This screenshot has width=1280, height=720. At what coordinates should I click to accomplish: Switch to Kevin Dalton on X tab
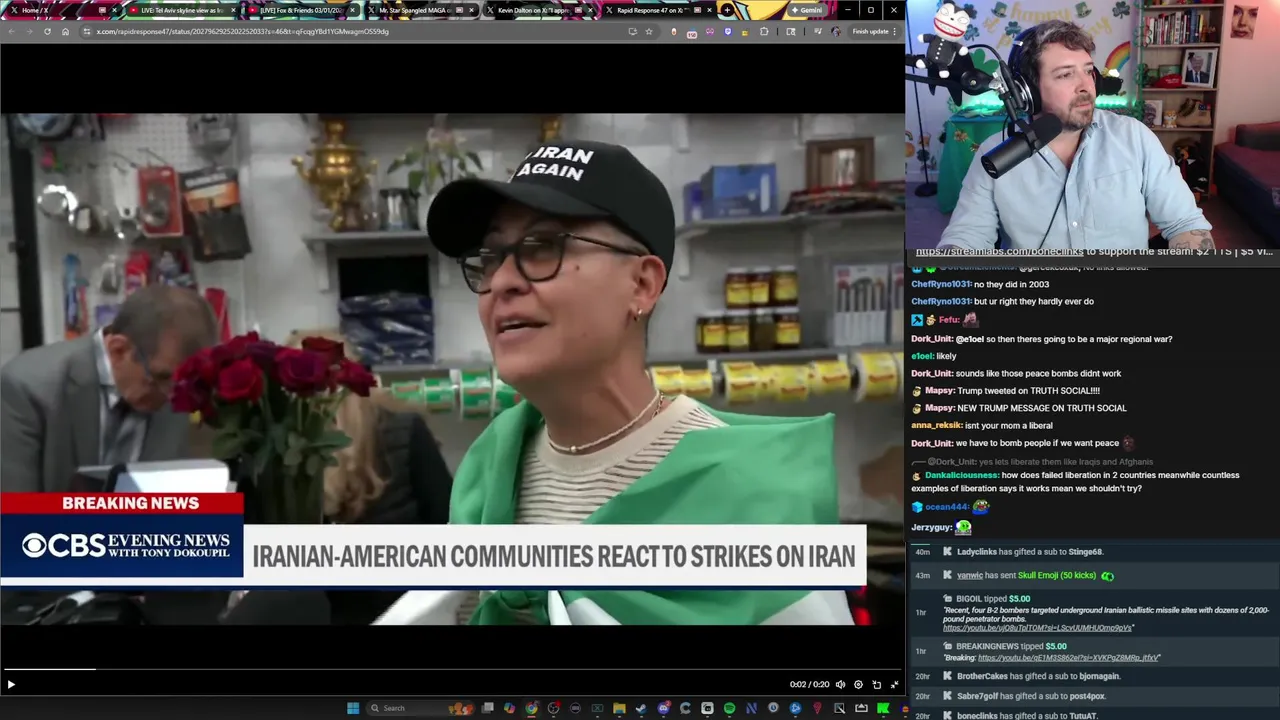538,10
